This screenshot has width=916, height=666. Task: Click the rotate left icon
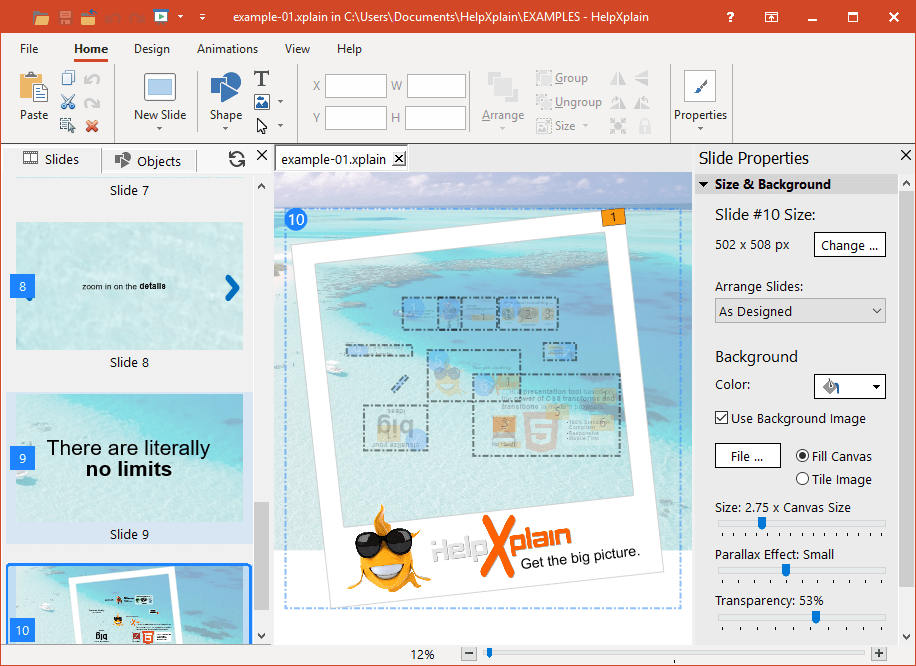pyautogui.click(x=642, y=102)
